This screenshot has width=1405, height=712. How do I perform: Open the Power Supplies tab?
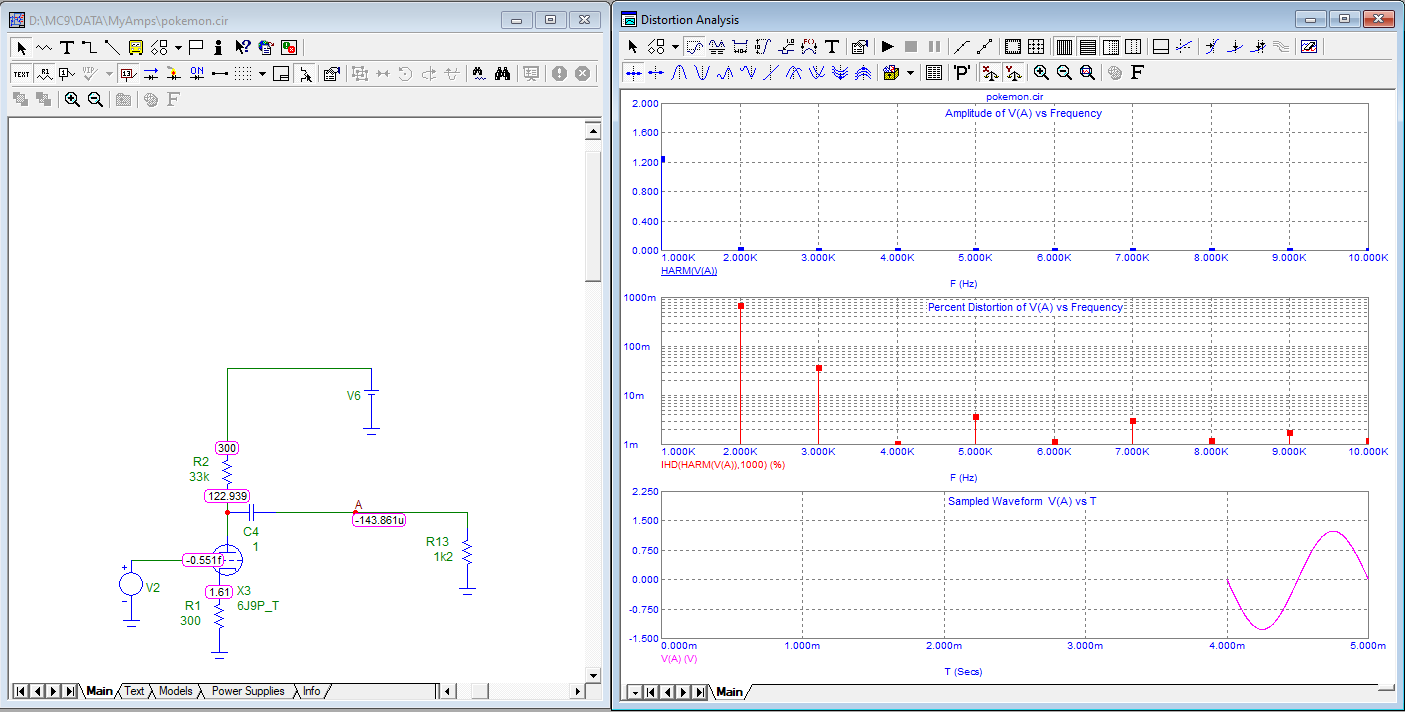(x=248, y=691)
